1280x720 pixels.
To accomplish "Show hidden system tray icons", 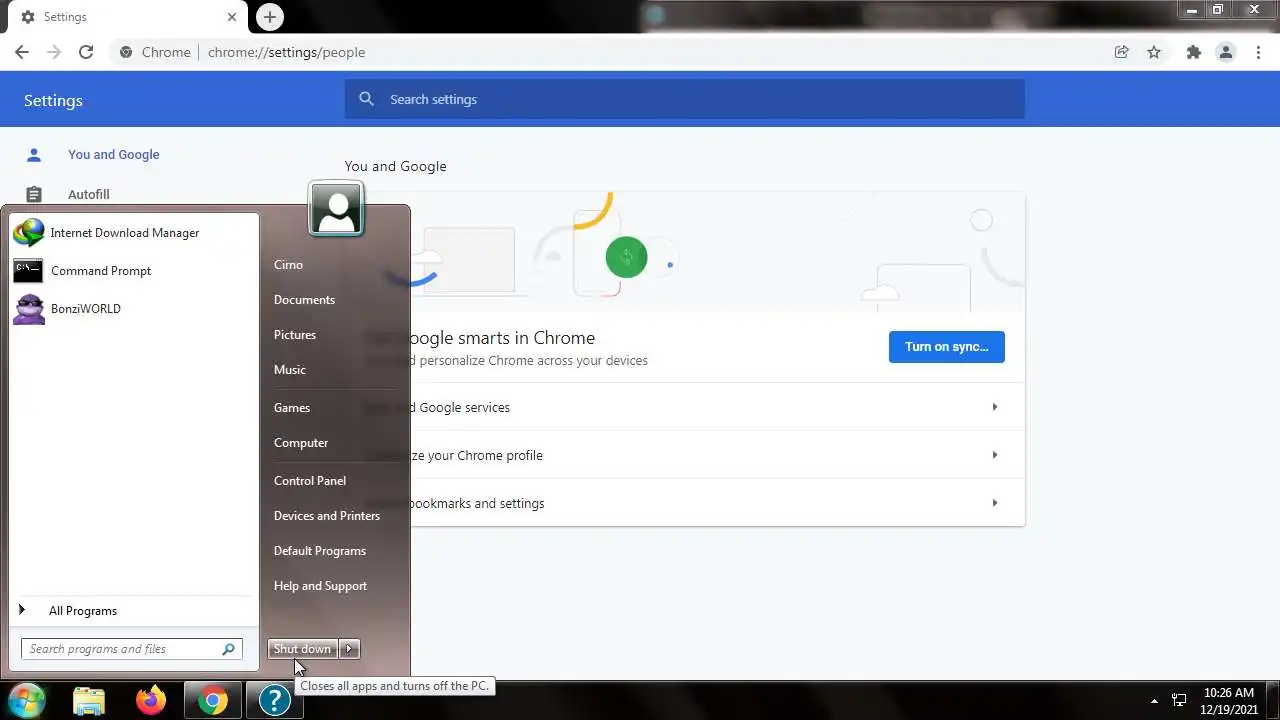I will pos(1154,701).
